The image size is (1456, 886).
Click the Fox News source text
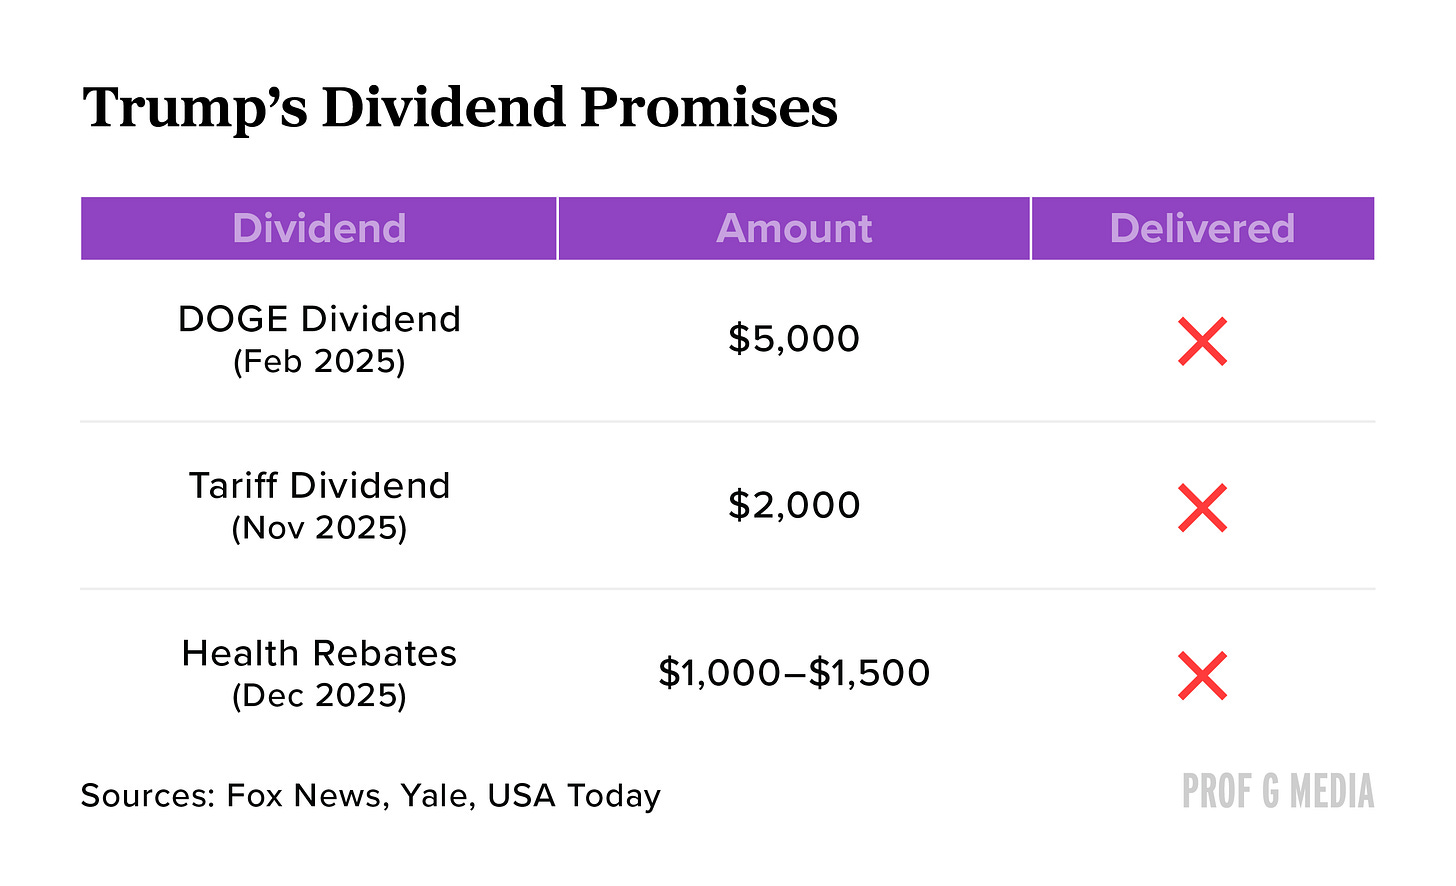(x=304, y=796)
